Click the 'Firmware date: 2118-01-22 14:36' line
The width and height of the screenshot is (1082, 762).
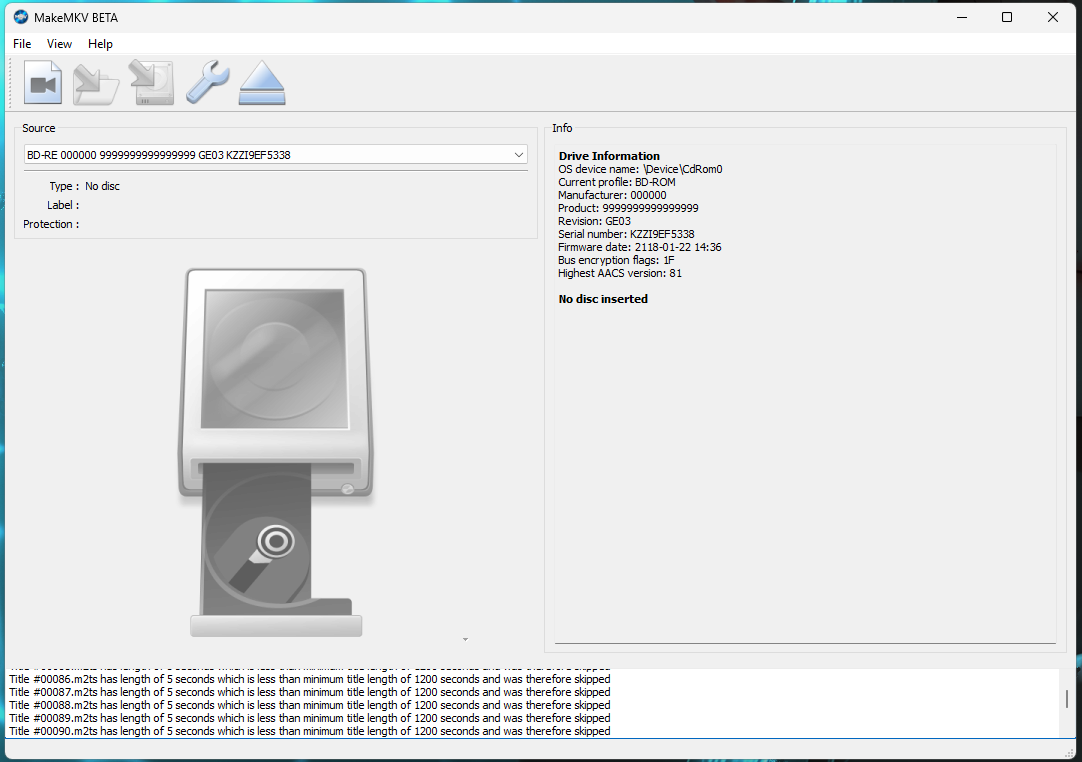coord(640,247)
